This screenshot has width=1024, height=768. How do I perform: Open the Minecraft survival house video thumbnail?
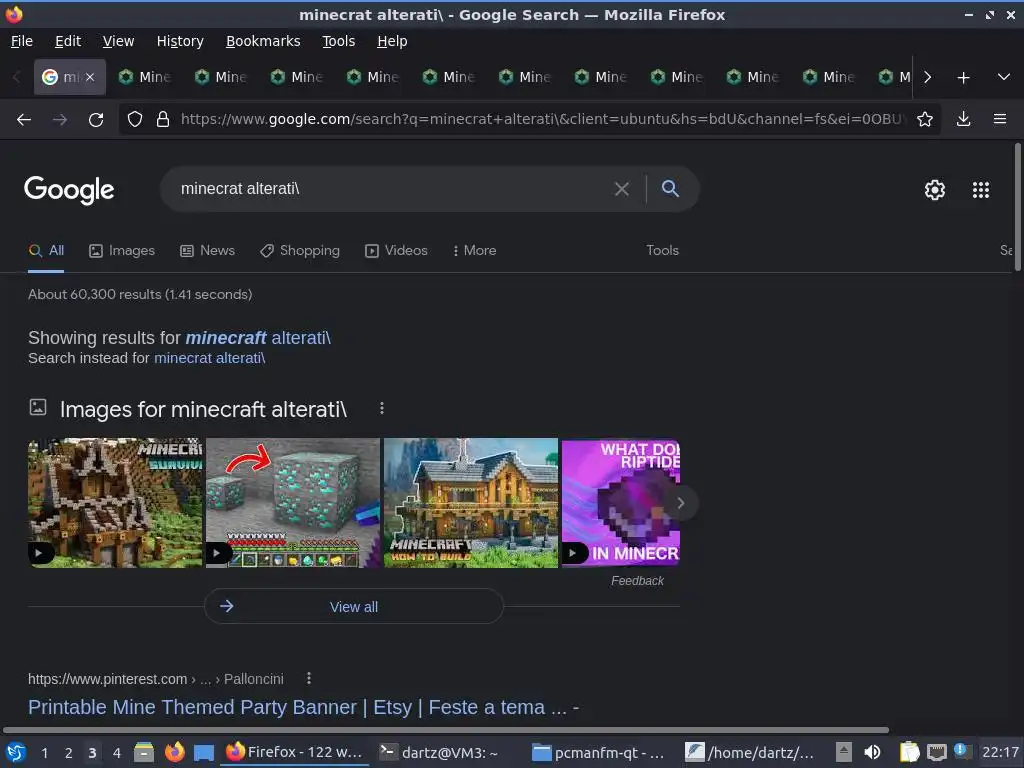(116, 503)
